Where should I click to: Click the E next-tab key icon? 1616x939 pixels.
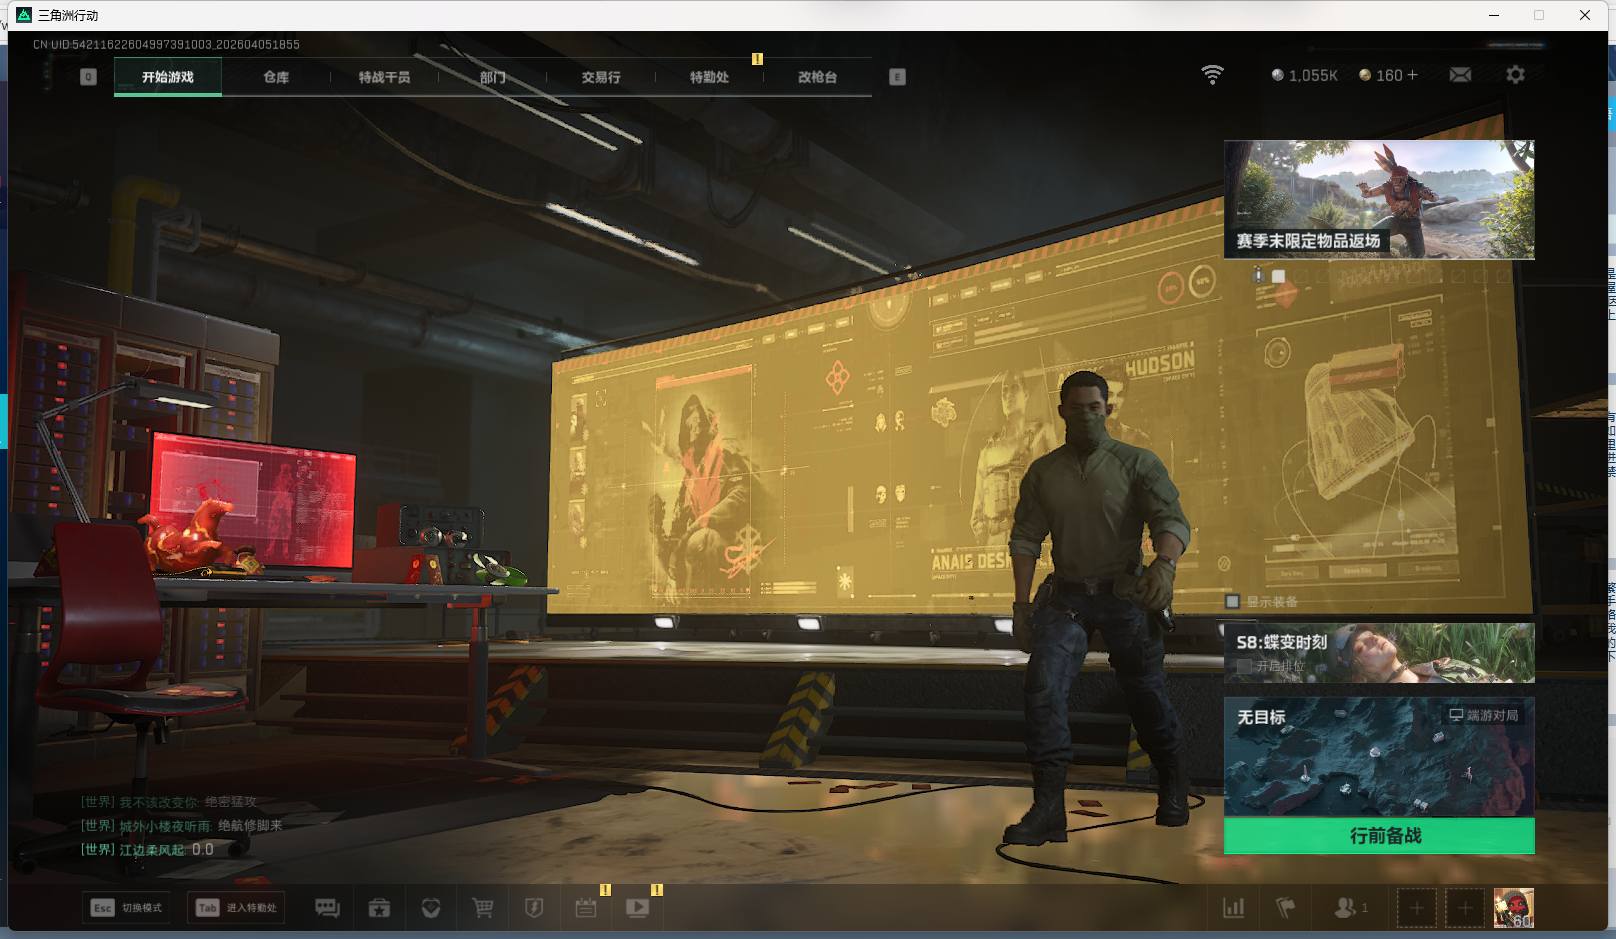pyautogui.click(x=897, y=77)
